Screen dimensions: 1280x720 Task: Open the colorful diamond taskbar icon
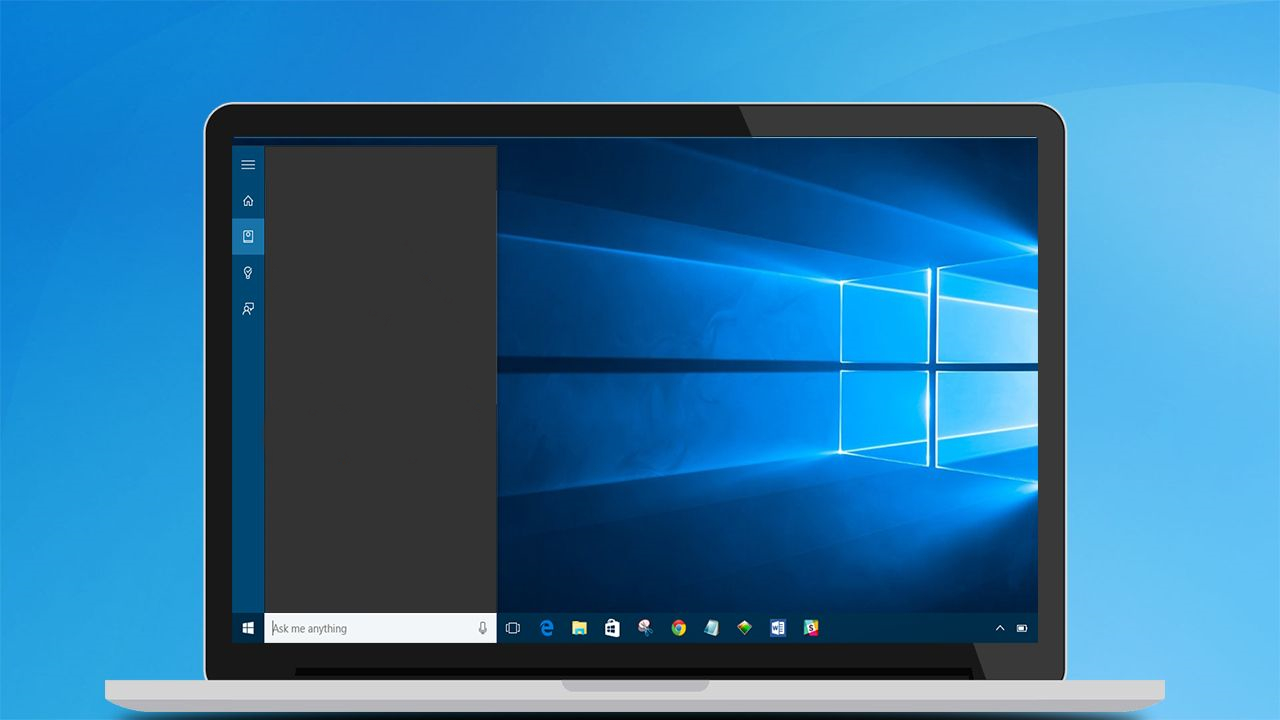click(x=744, y=628)
